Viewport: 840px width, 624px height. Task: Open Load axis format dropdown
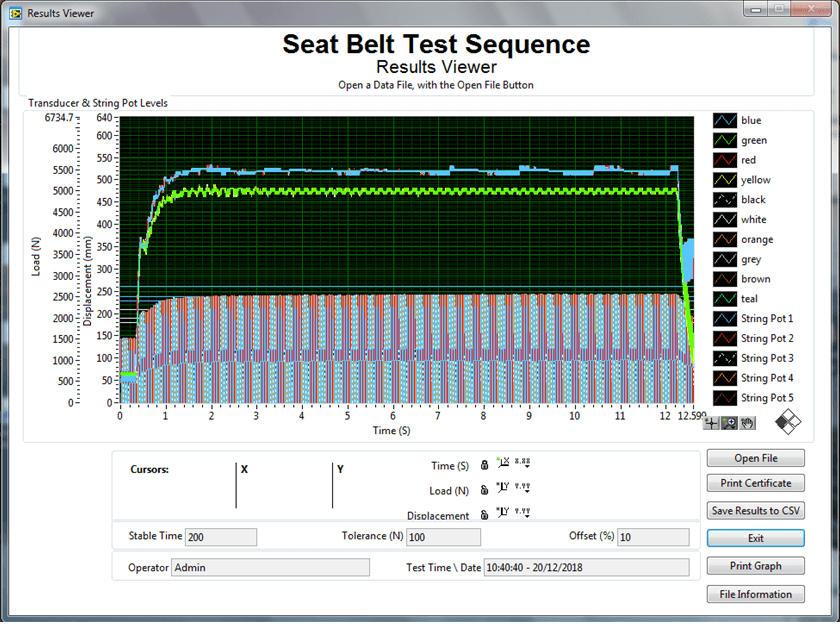(522, 488)
